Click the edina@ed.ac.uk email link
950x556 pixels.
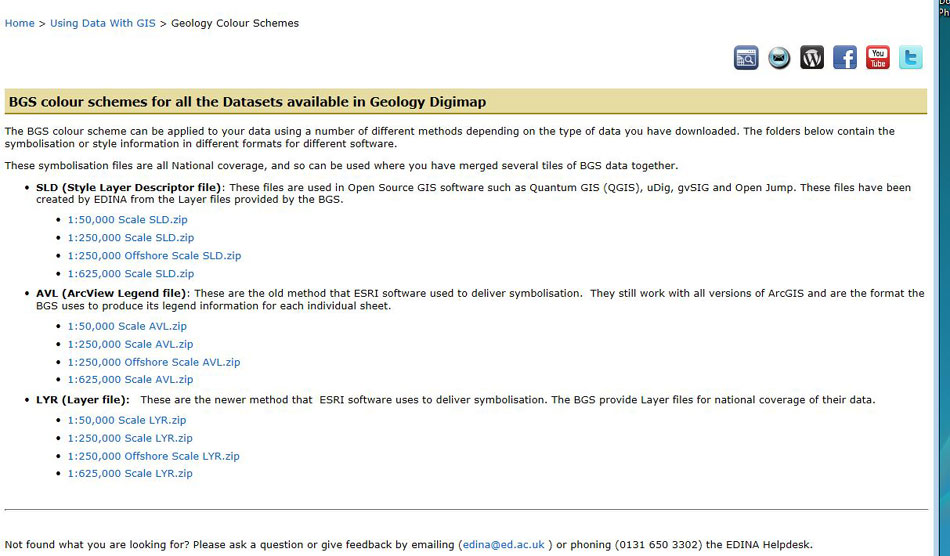click(x=503, y=545)
